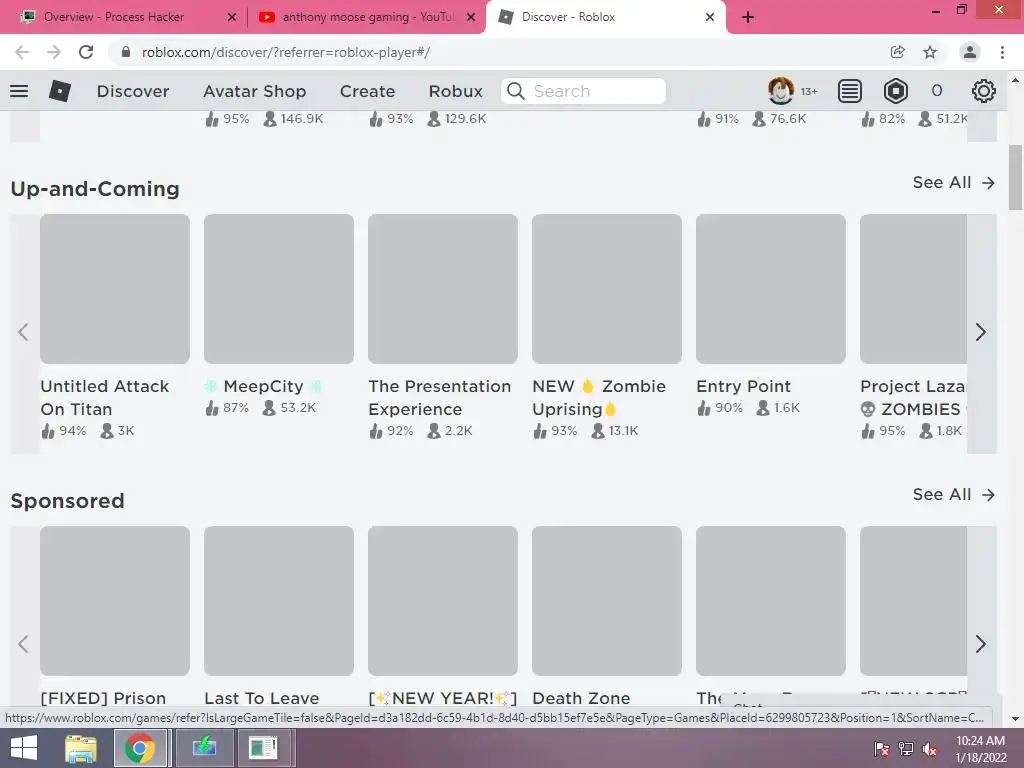
Task: Switch to Overview - Process Hacker tab
Action: (113, 17)
